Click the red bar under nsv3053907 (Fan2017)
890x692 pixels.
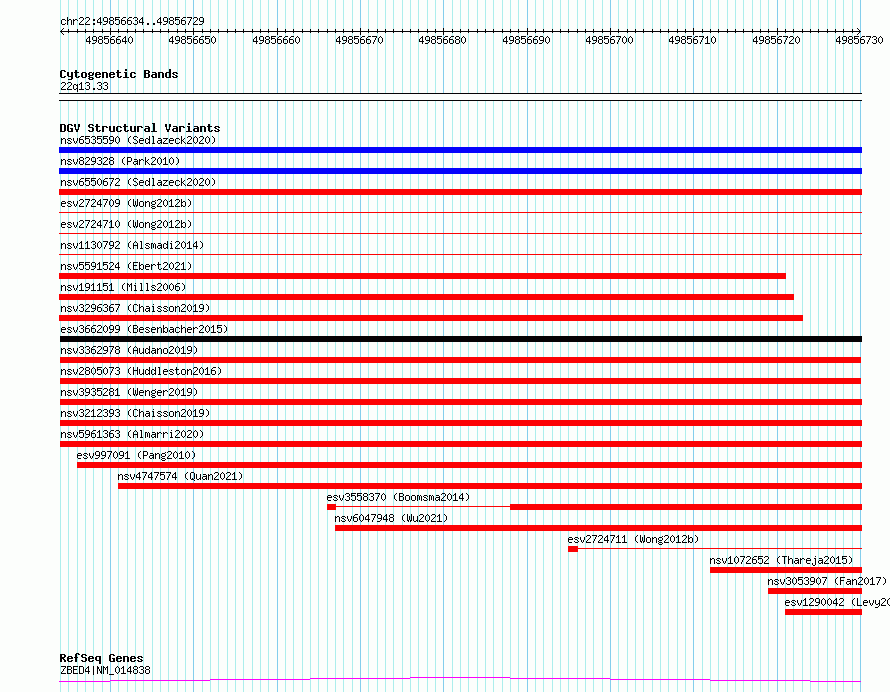(815, 591)
